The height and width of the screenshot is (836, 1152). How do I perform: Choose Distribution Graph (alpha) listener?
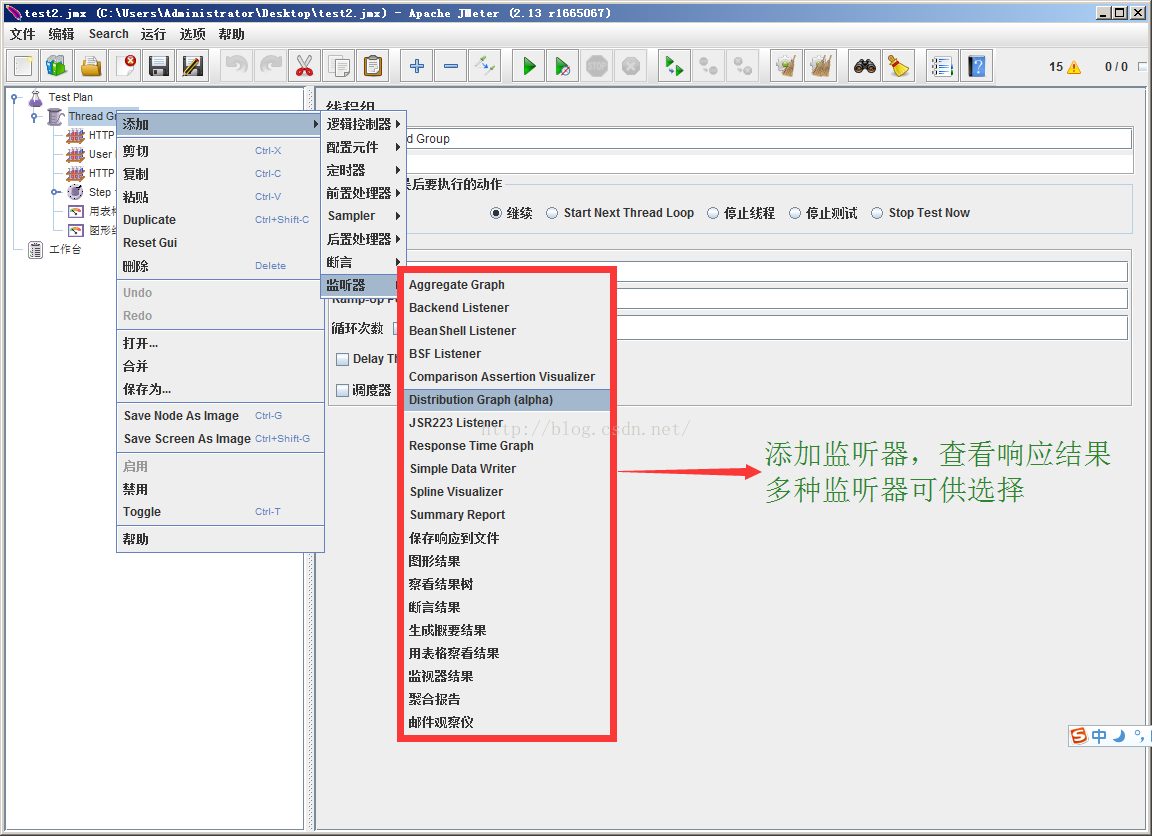(x=507, y=400)
